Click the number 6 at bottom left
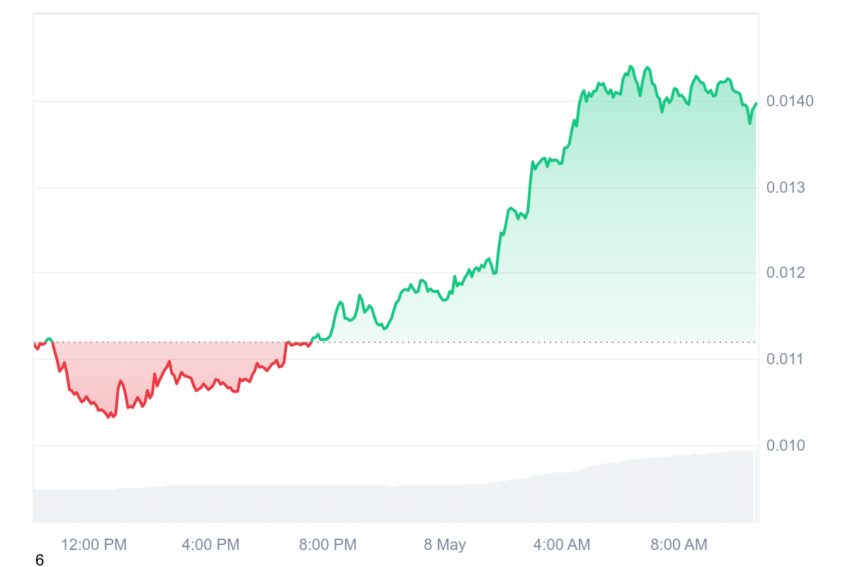The height and width of the screenshot is (567, 850). click(39, 560)
